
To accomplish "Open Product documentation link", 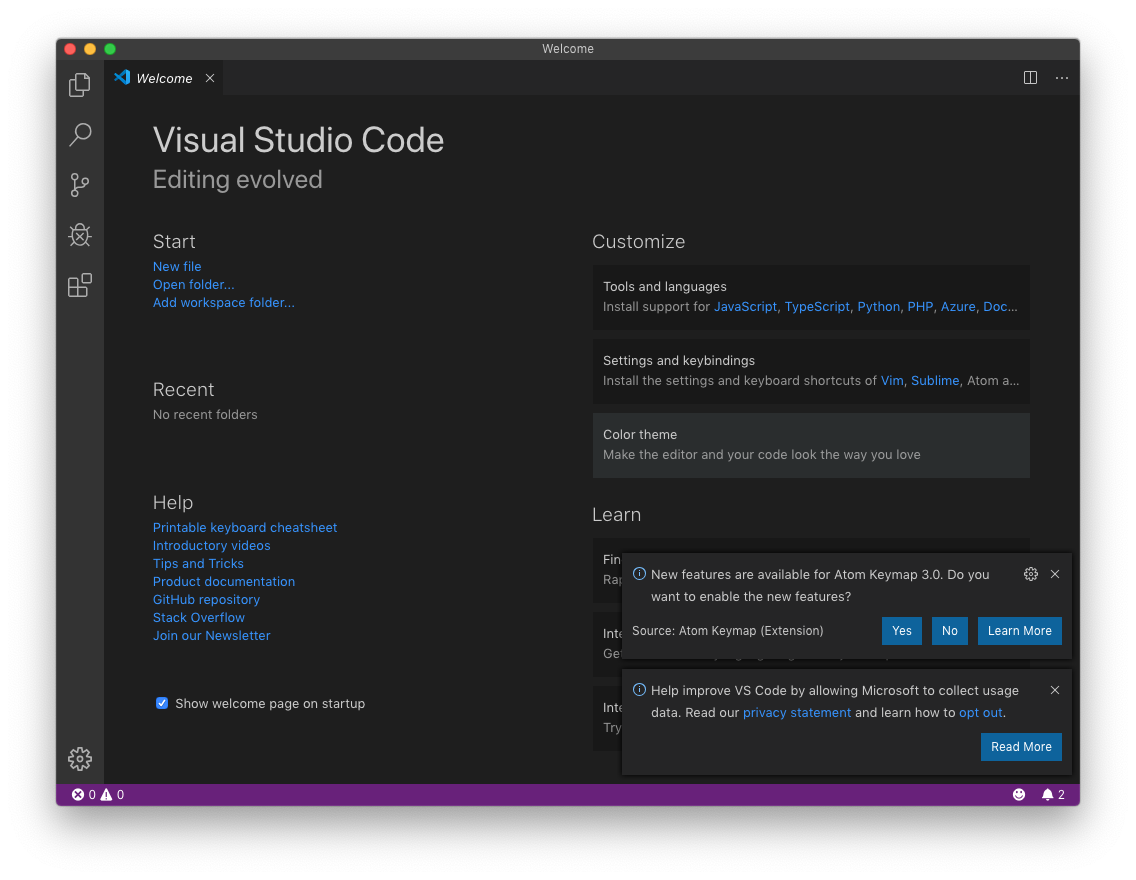I will coord(223,582).
